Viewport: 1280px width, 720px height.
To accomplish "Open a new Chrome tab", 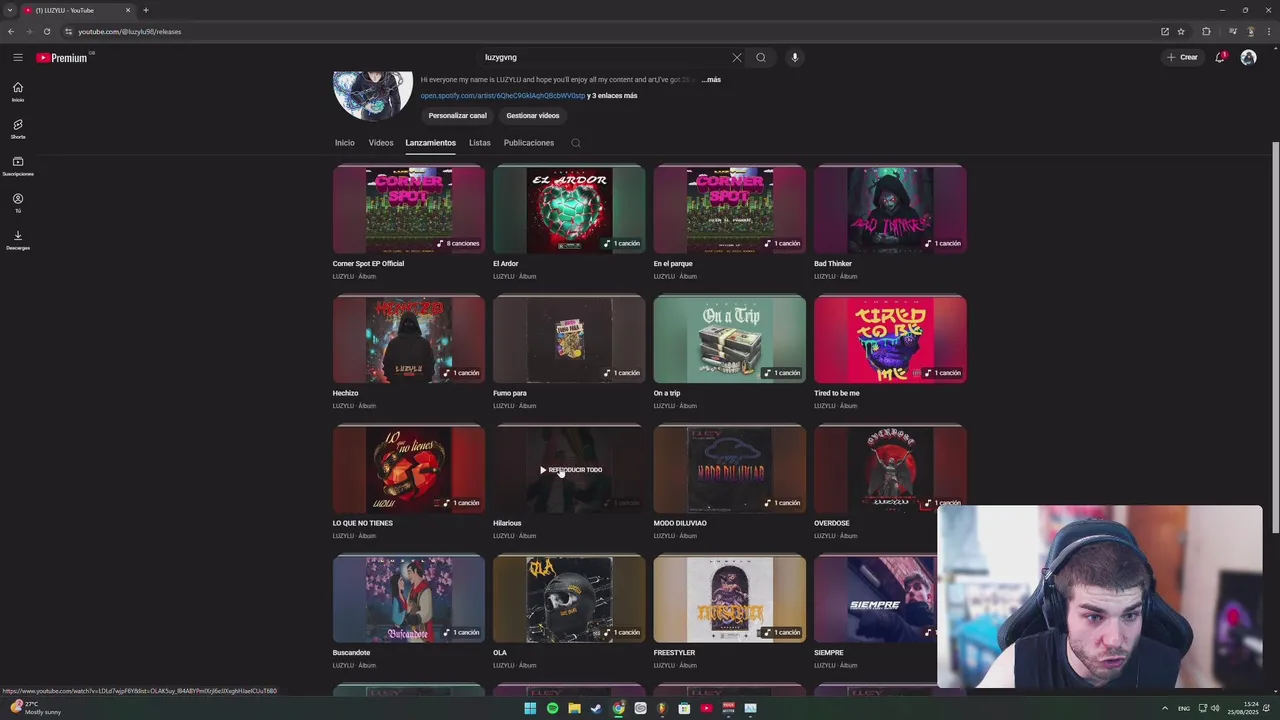I will click(145, 10).
